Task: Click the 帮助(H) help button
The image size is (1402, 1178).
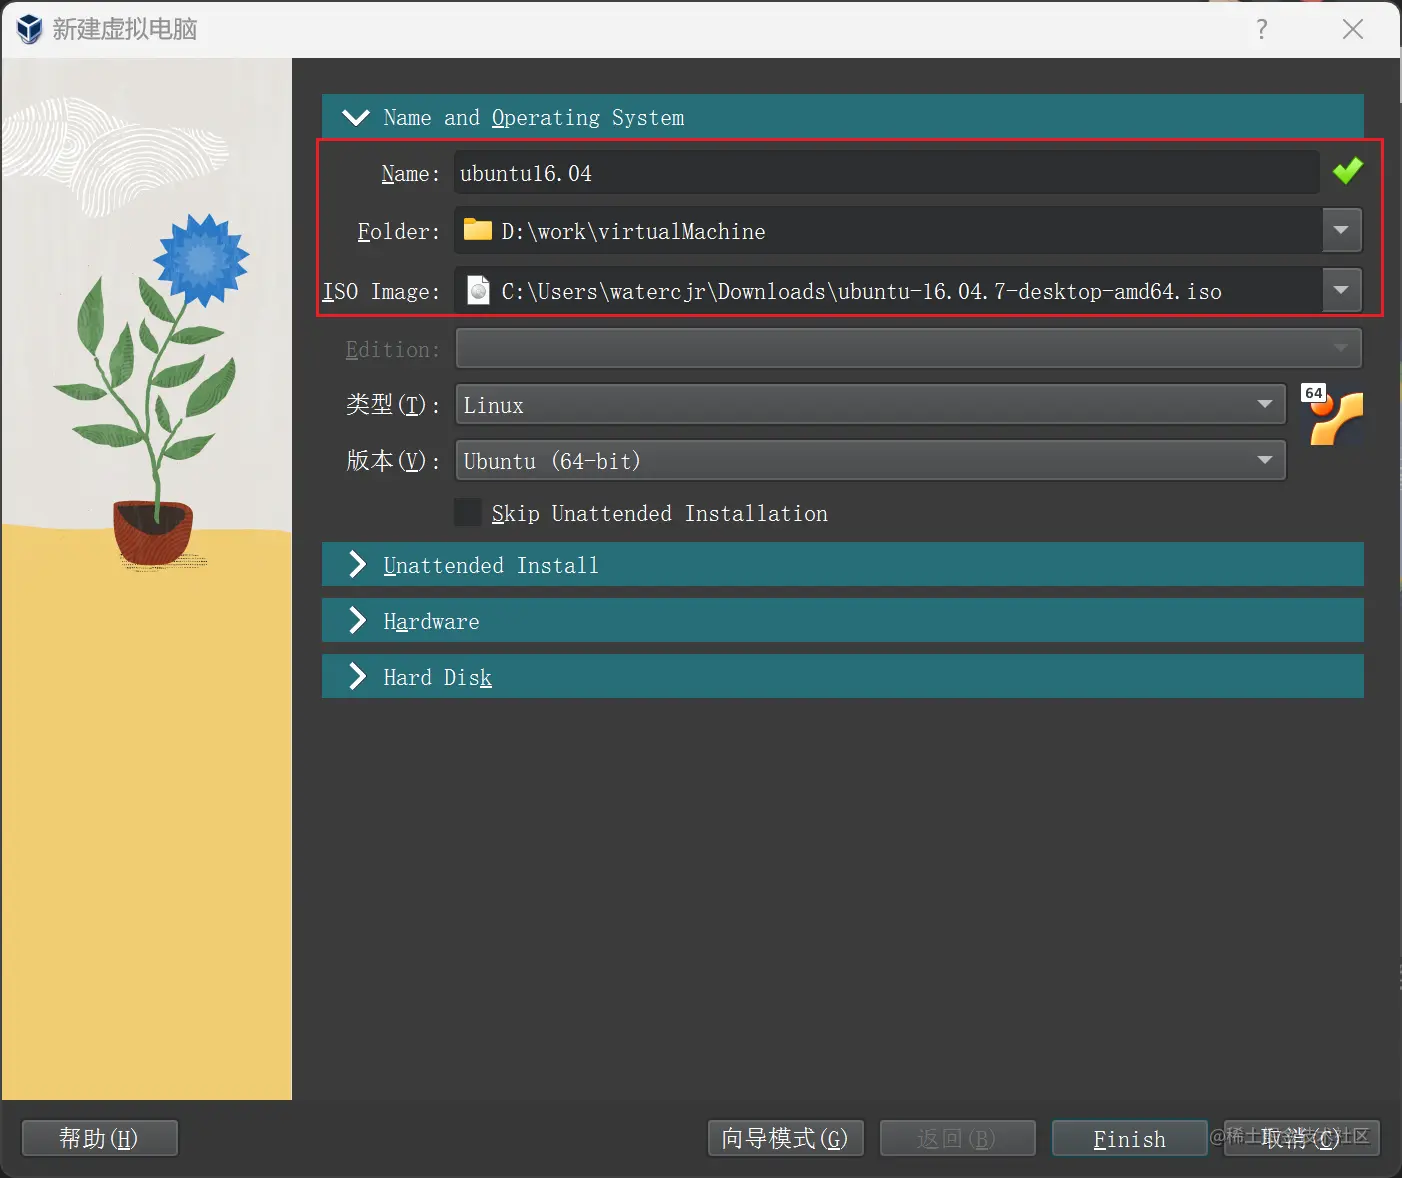Action: (100, 1138)
